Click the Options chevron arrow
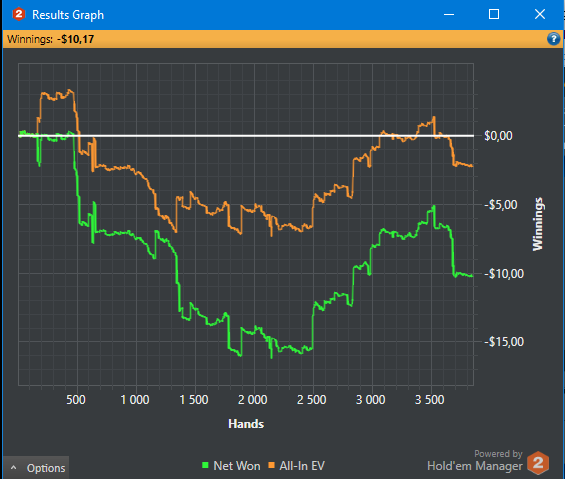565x479 pixels. click(13, 467)
